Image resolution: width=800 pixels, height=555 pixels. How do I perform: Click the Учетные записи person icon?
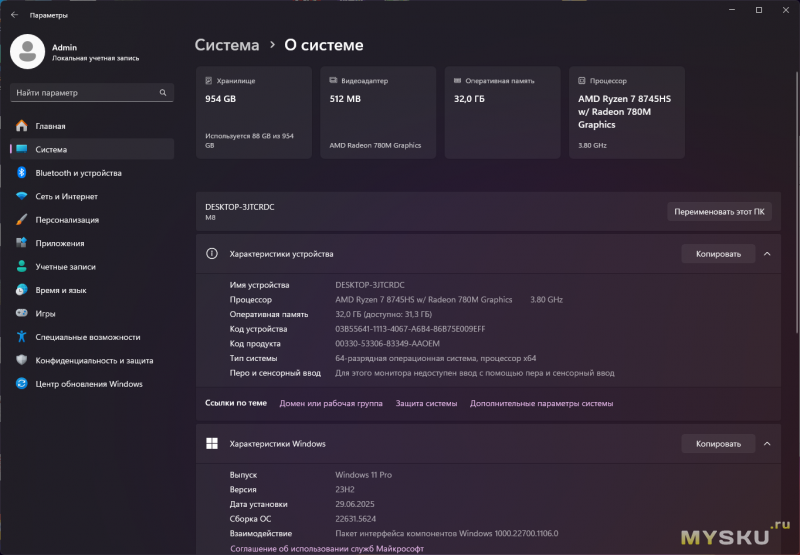click(21, 266)
